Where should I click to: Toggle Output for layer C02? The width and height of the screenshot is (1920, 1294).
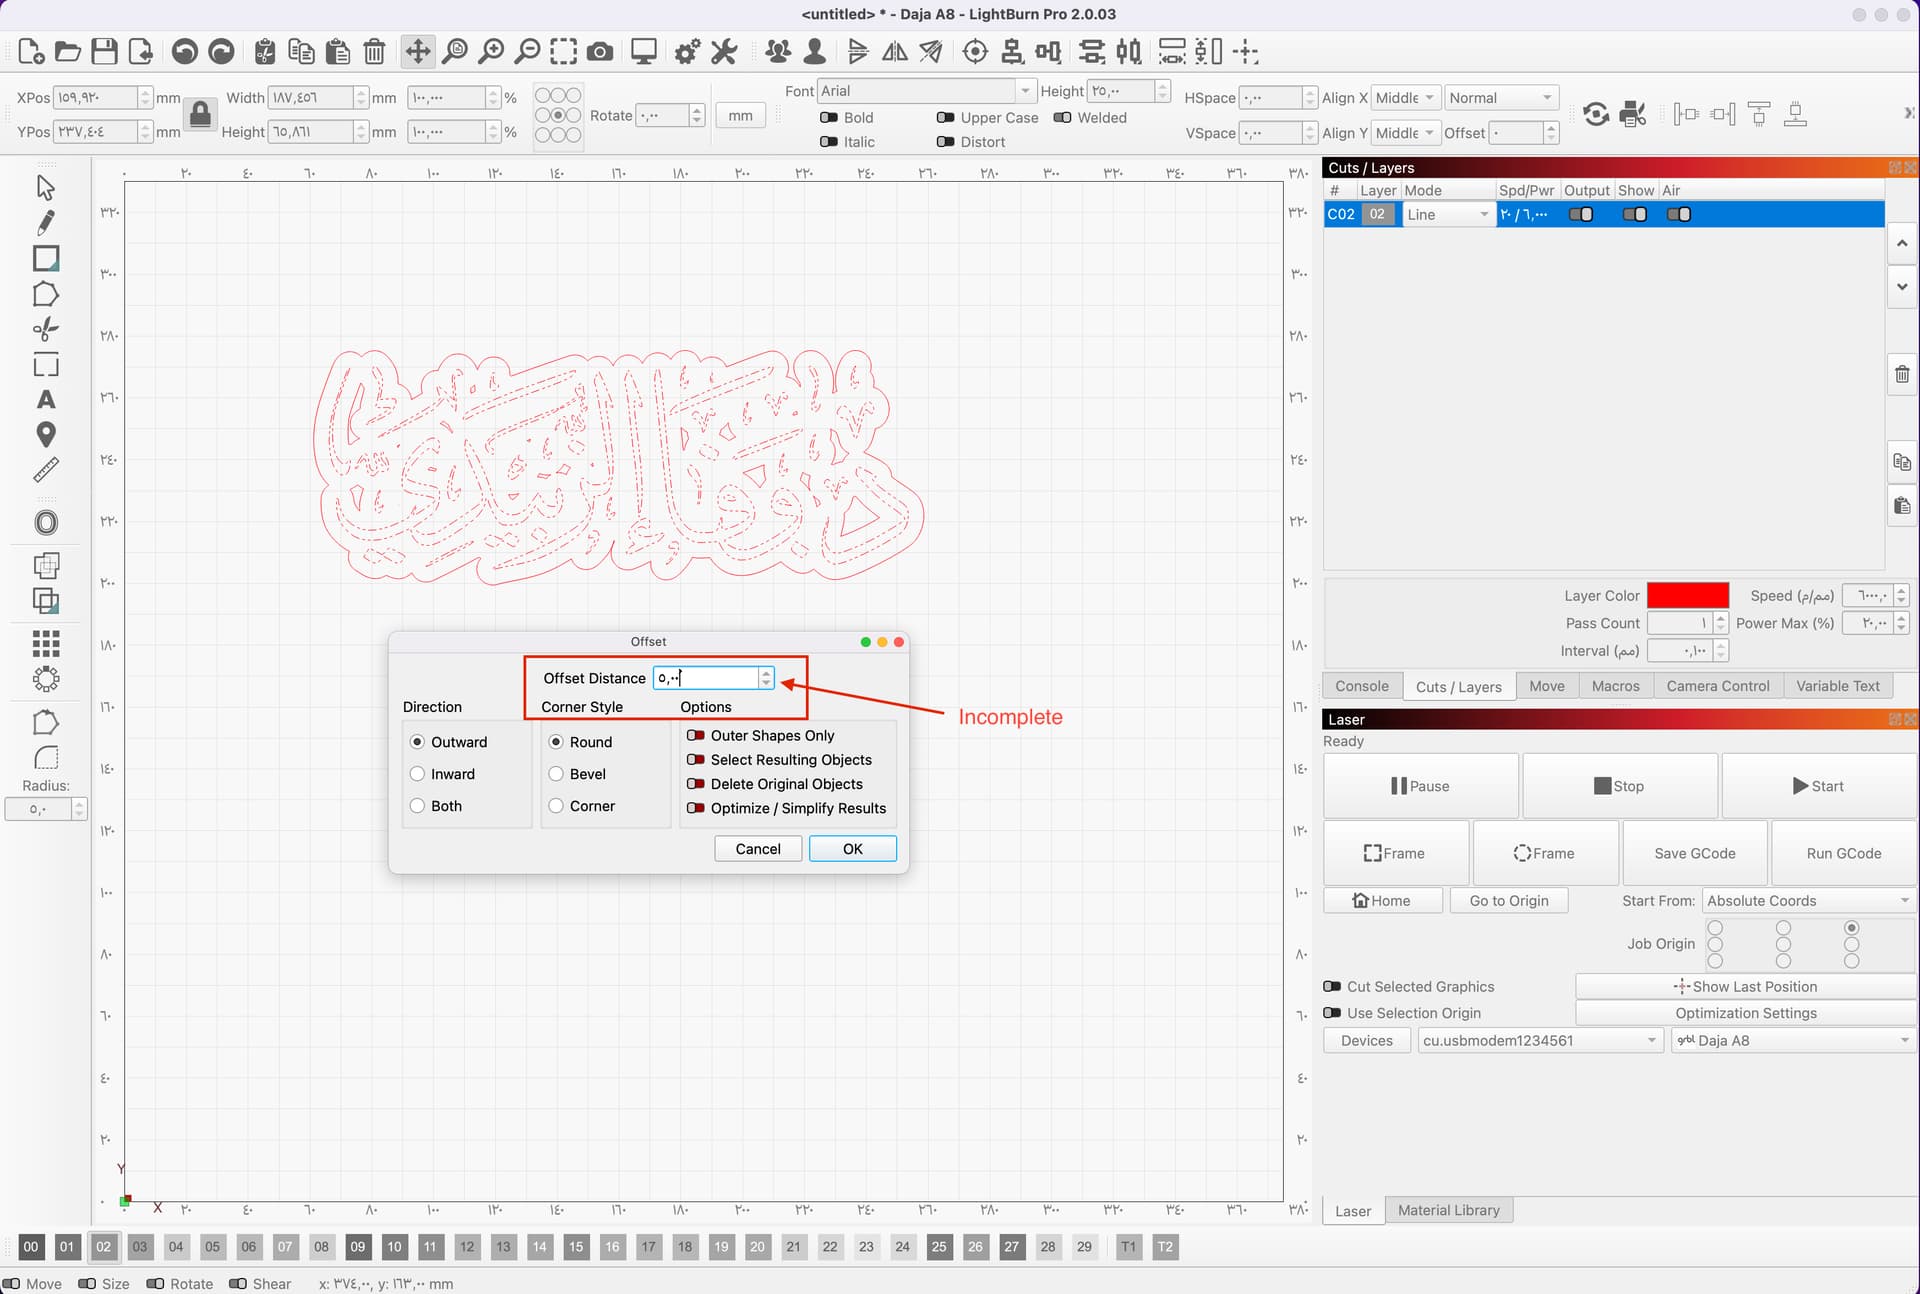[x=1581, y=214]
